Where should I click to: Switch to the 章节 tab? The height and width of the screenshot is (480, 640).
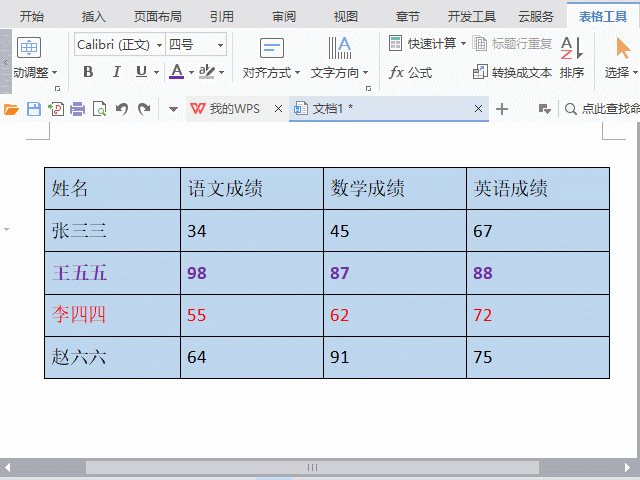407,17
